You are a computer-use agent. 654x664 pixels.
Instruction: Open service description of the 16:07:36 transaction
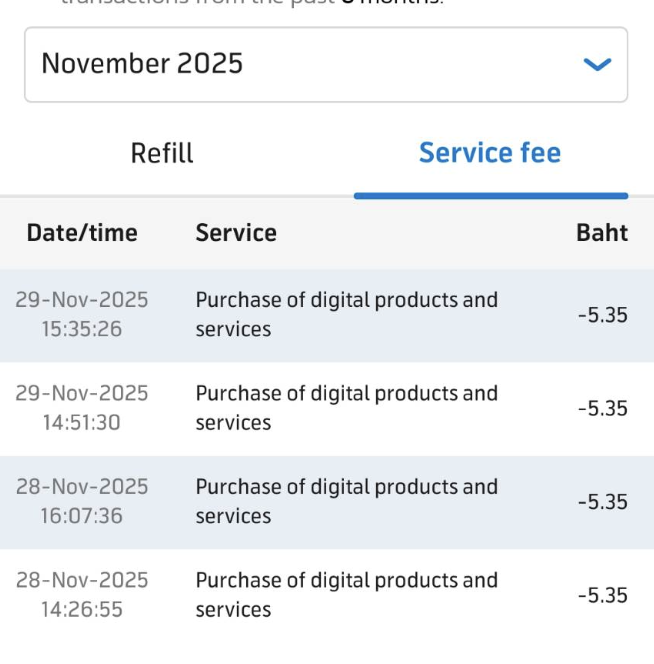(346, 501)
